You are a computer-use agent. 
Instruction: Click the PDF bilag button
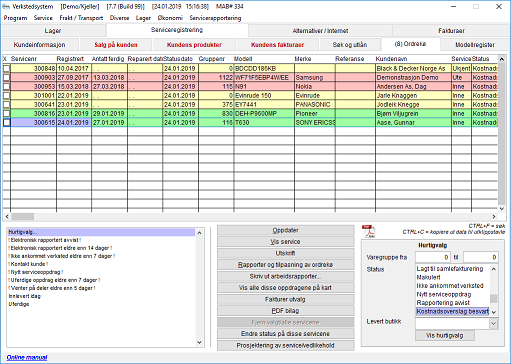point(285,311)
